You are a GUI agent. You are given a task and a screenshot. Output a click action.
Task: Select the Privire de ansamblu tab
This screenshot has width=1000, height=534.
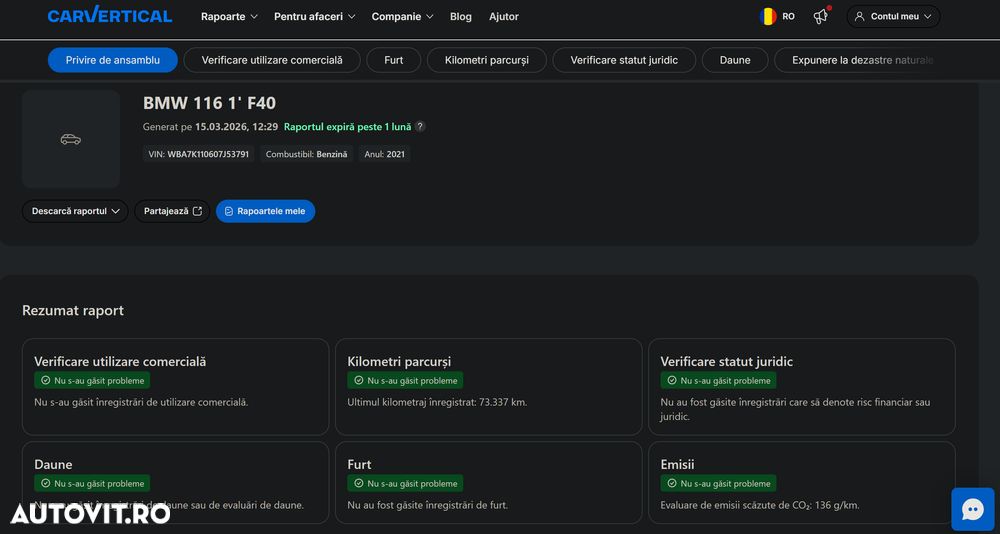(x=113, y=60)
